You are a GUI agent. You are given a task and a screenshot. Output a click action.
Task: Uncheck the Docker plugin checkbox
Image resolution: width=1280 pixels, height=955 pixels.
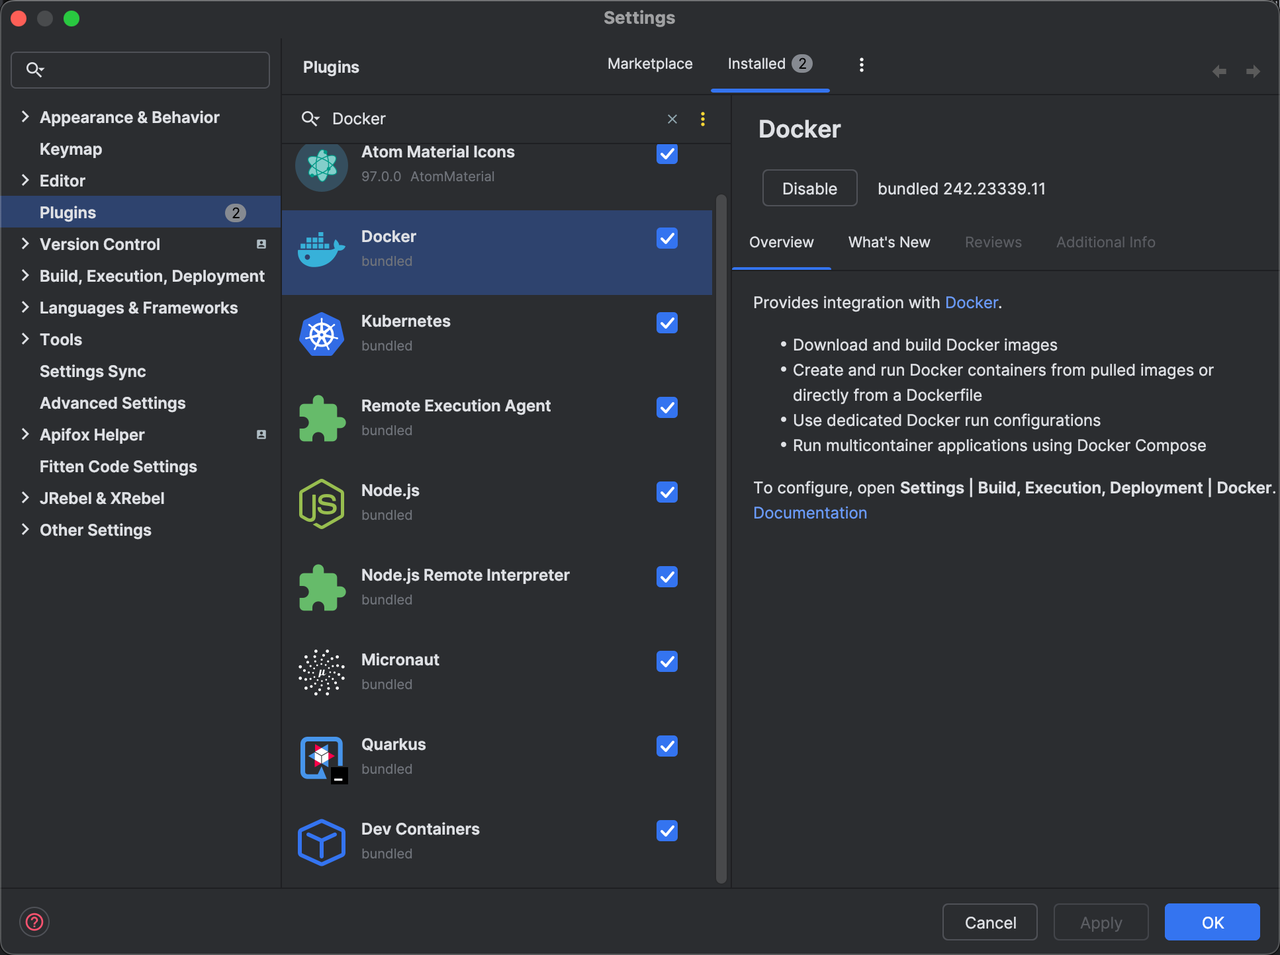[667, 238]
